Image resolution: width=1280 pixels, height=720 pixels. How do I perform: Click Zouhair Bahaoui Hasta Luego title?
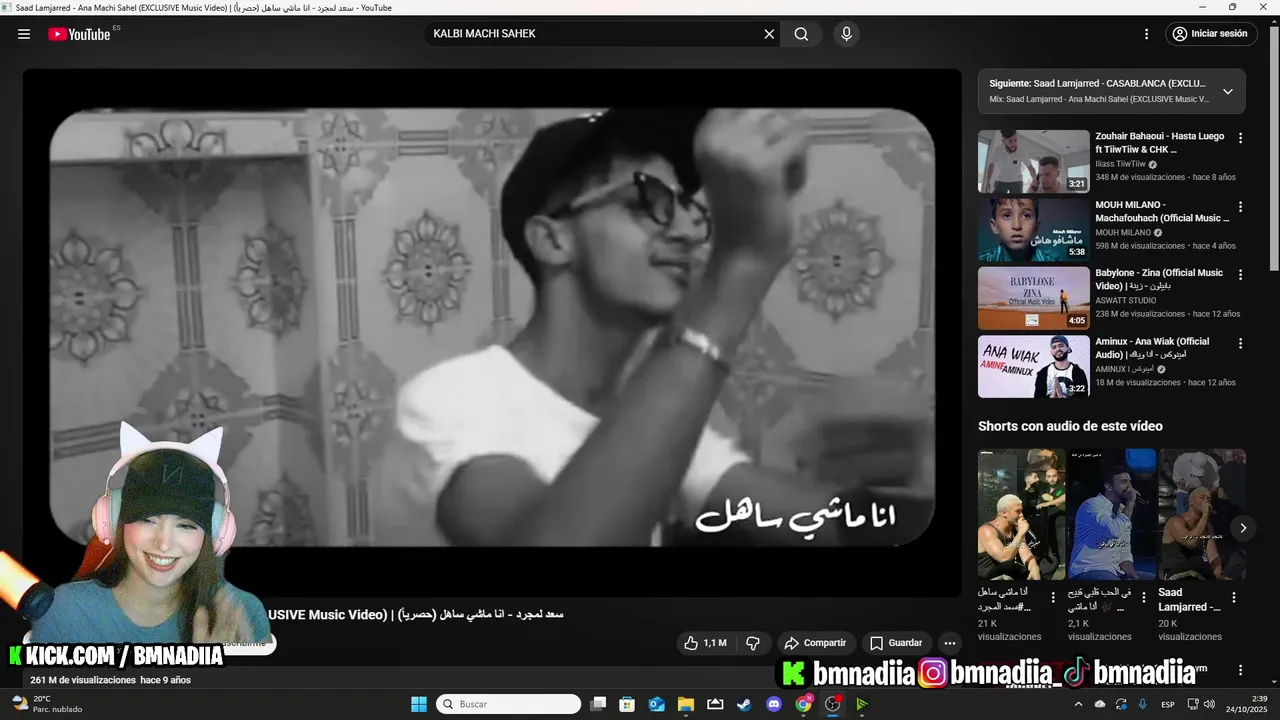click(1160, 143)
